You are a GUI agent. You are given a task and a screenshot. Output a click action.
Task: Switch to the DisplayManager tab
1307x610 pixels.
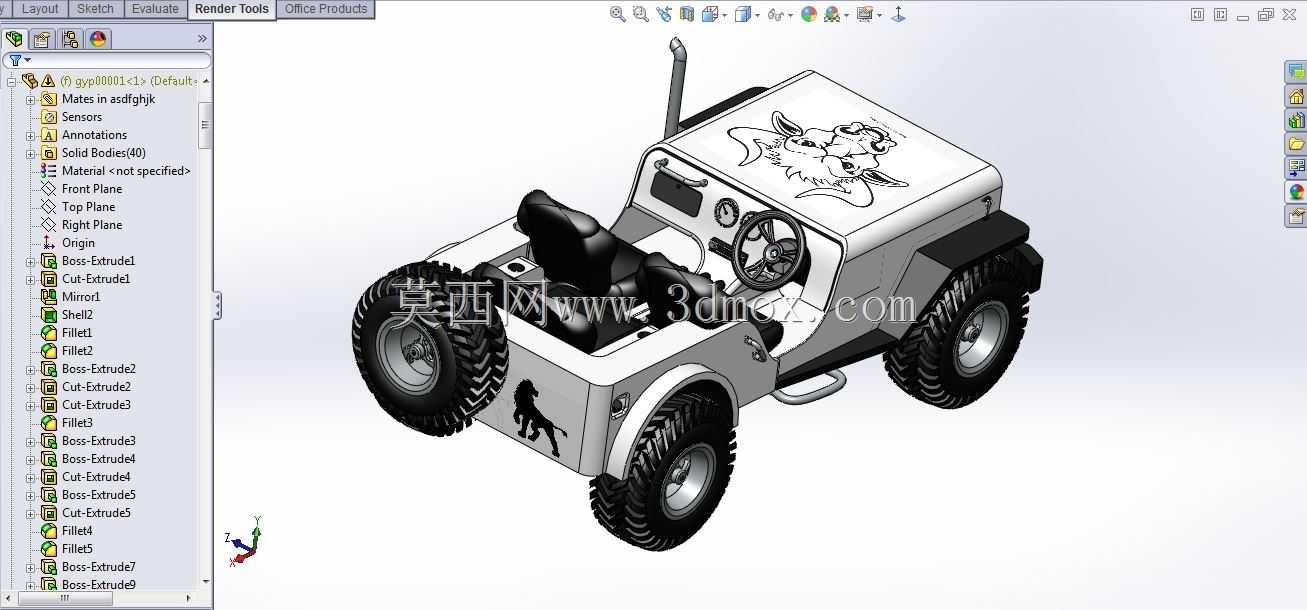point(98,39)
